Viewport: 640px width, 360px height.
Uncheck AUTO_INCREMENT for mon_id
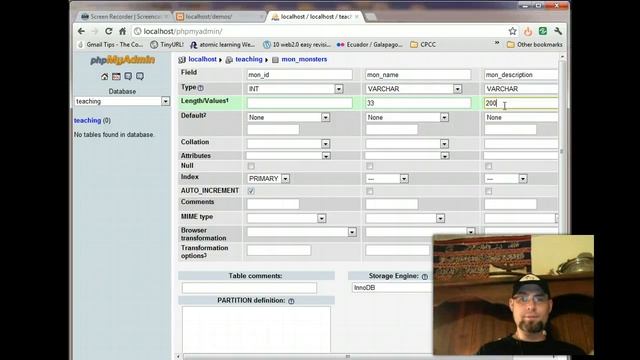[x=251, y=191]
